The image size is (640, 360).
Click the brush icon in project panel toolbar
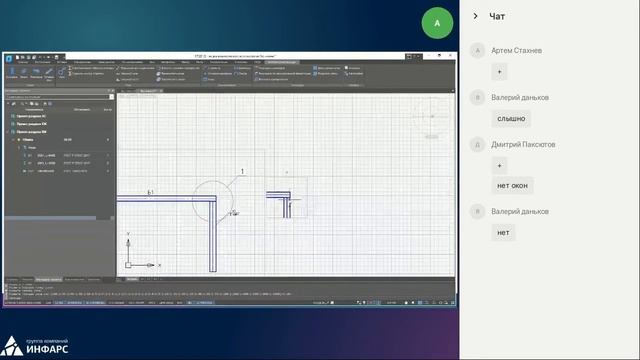(14, 104)
